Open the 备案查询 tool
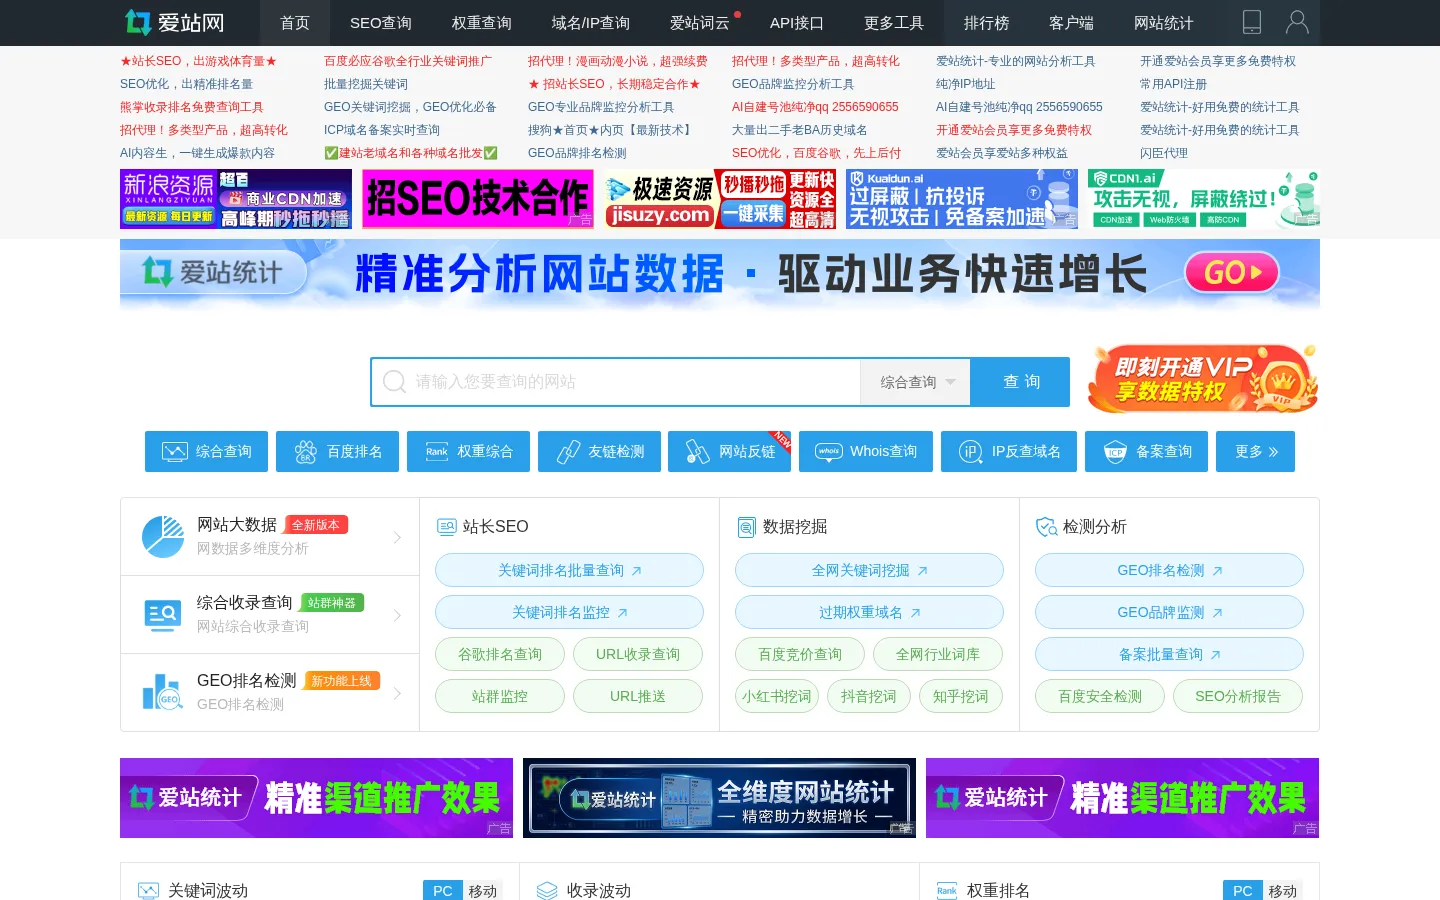This screenshot has height=900, width=1440. [1147, 451]
